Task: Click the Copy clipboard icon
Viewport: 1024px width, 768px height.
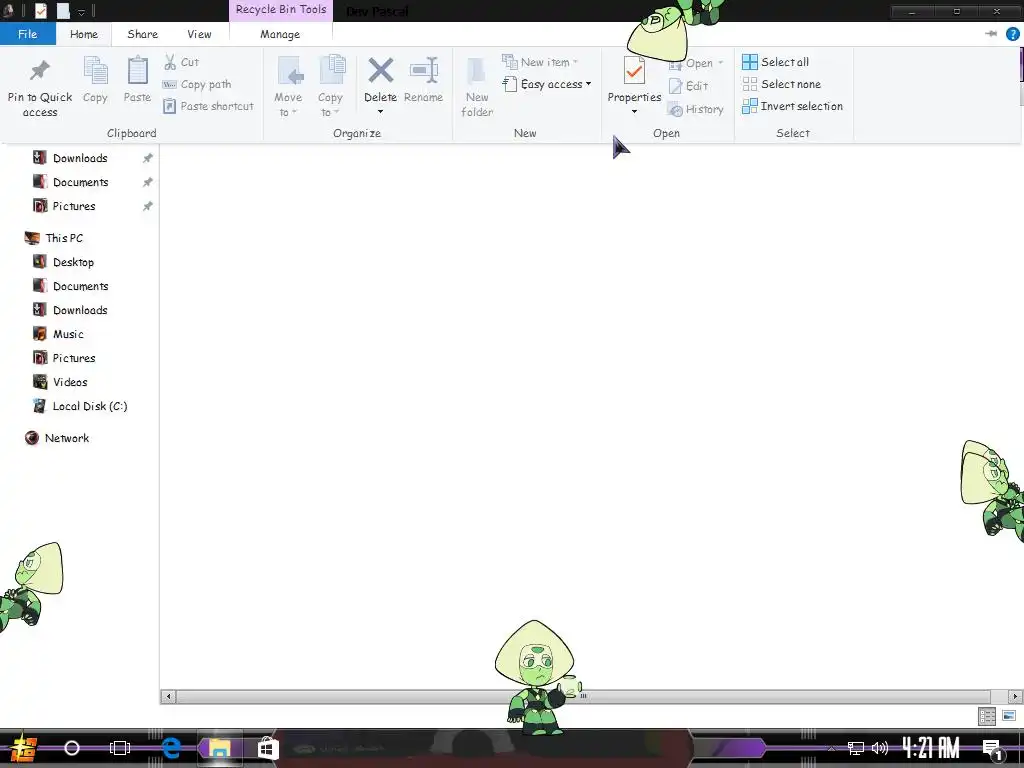Action: 95,71
